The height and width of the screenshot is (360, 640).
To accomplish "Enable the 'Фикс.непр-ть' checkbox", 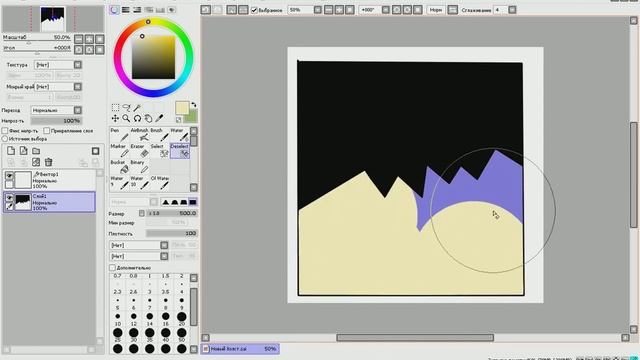I will (5, 131).
